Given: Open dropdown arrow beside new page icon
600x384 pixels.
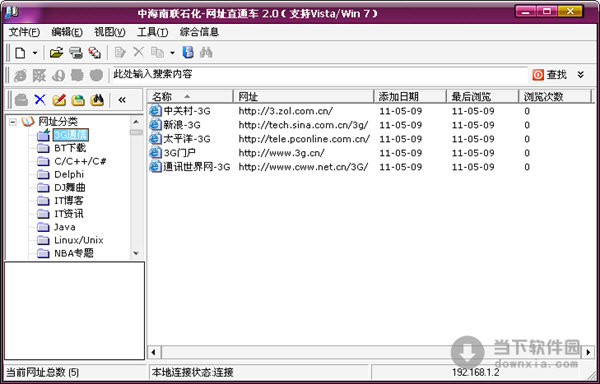Looking at the screenshot, I should tap(34, 53).
